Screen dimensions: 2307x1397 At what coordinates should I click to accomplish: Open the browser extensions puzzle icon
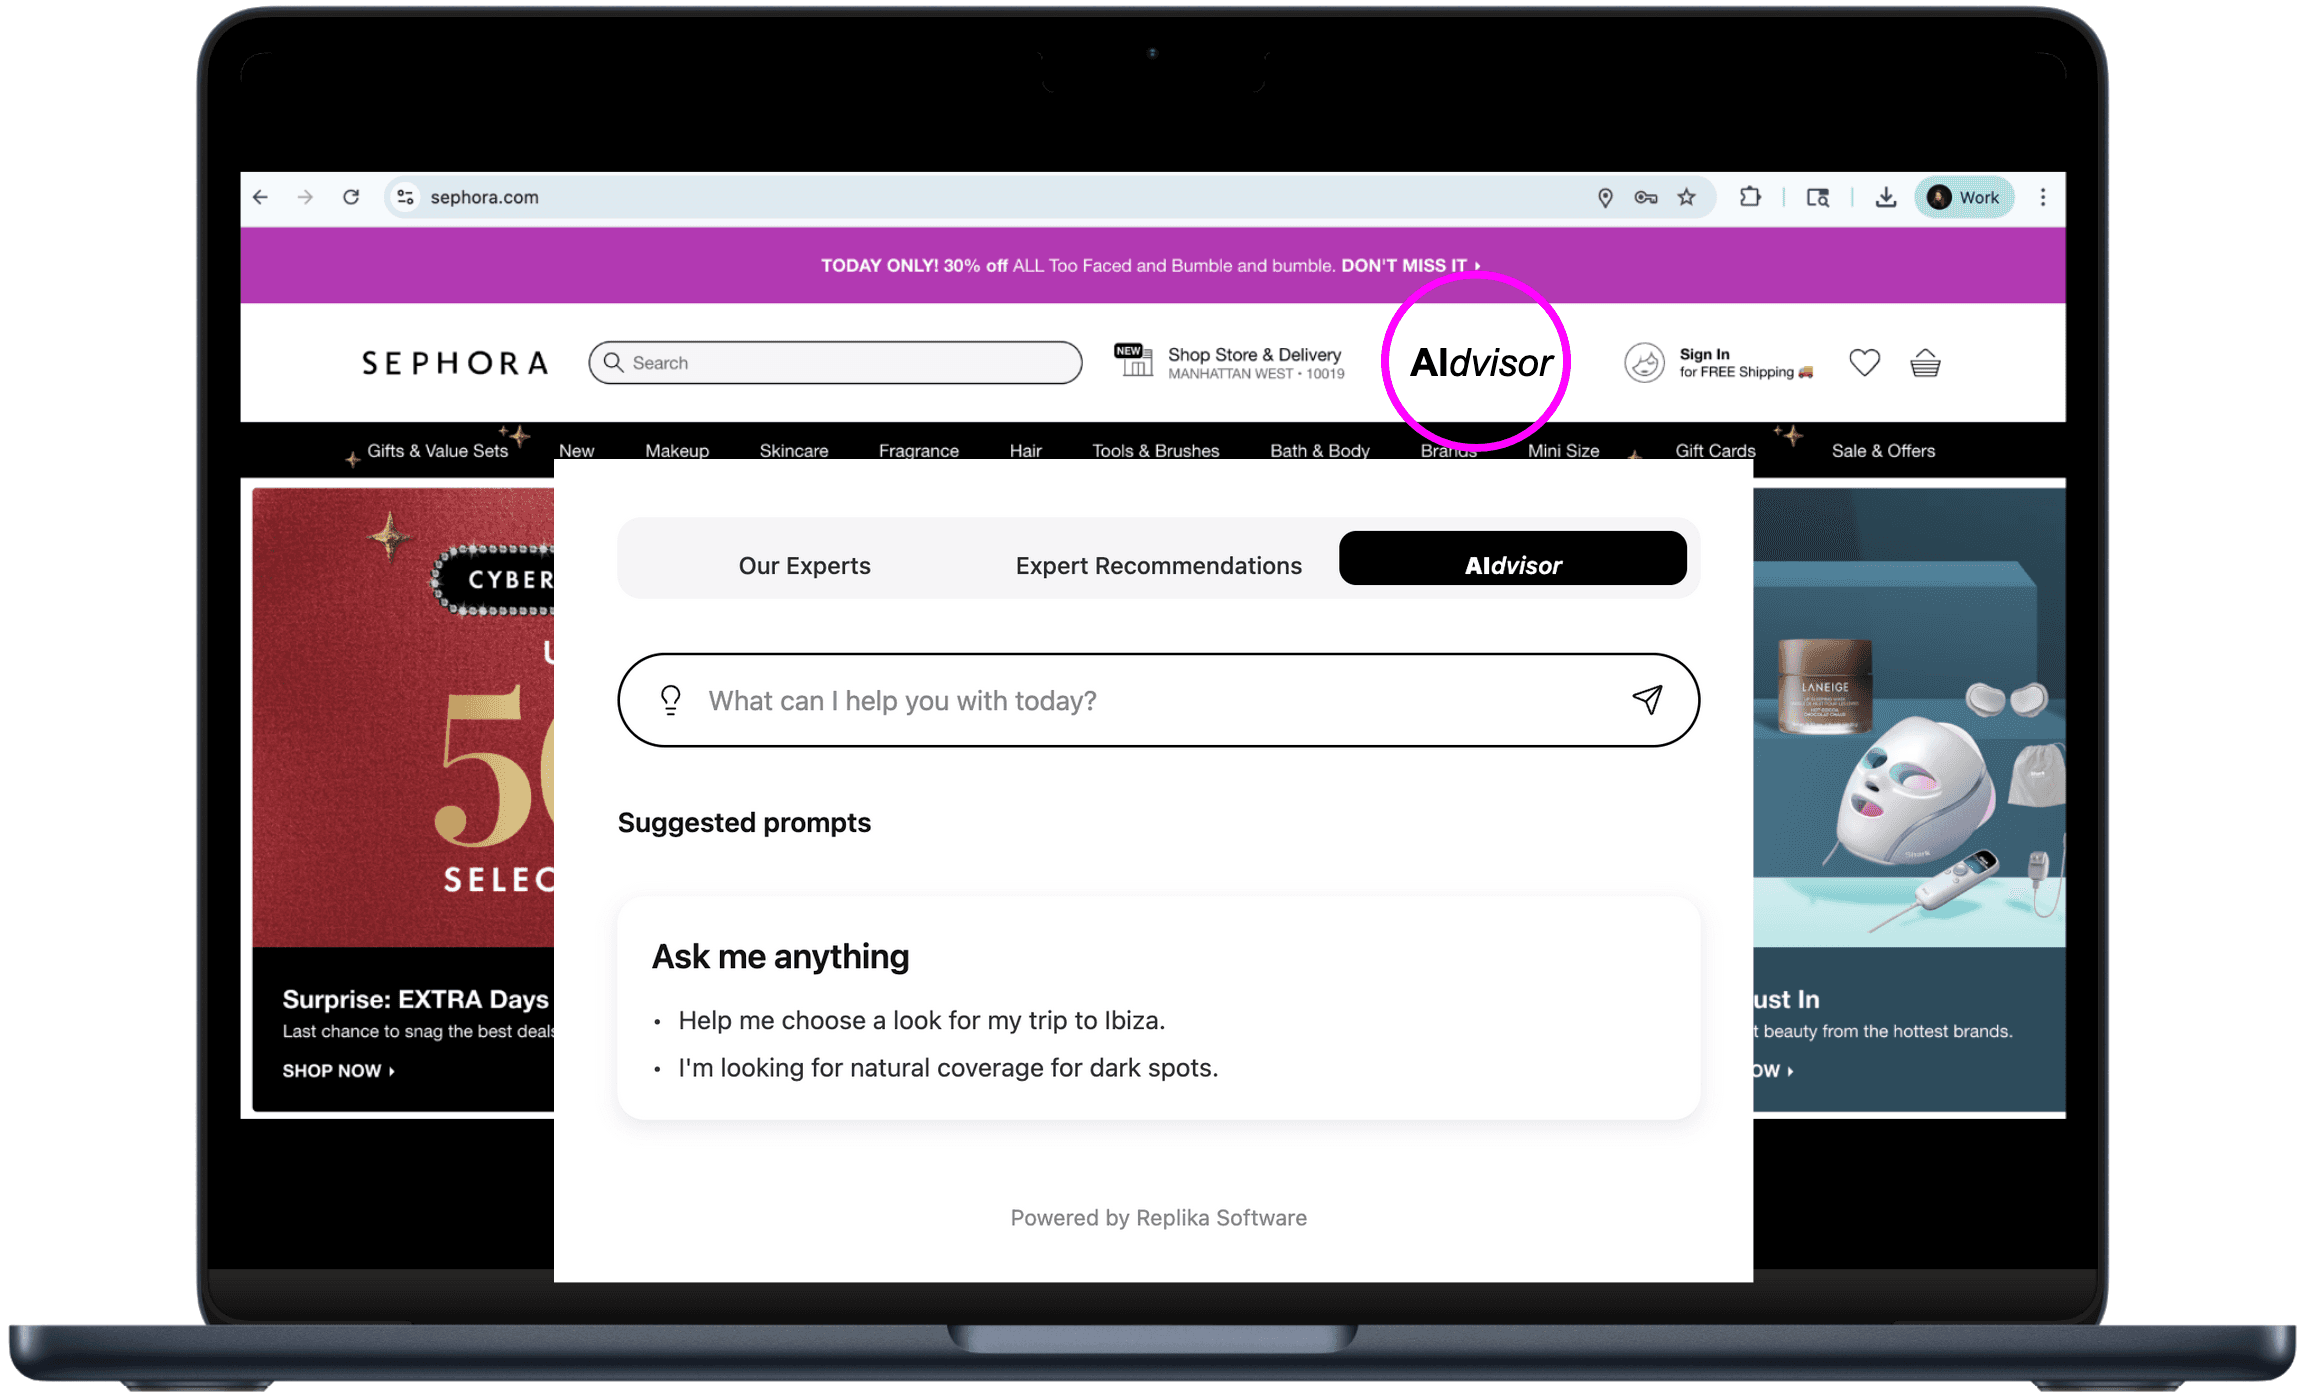(x=1750, y=197)
